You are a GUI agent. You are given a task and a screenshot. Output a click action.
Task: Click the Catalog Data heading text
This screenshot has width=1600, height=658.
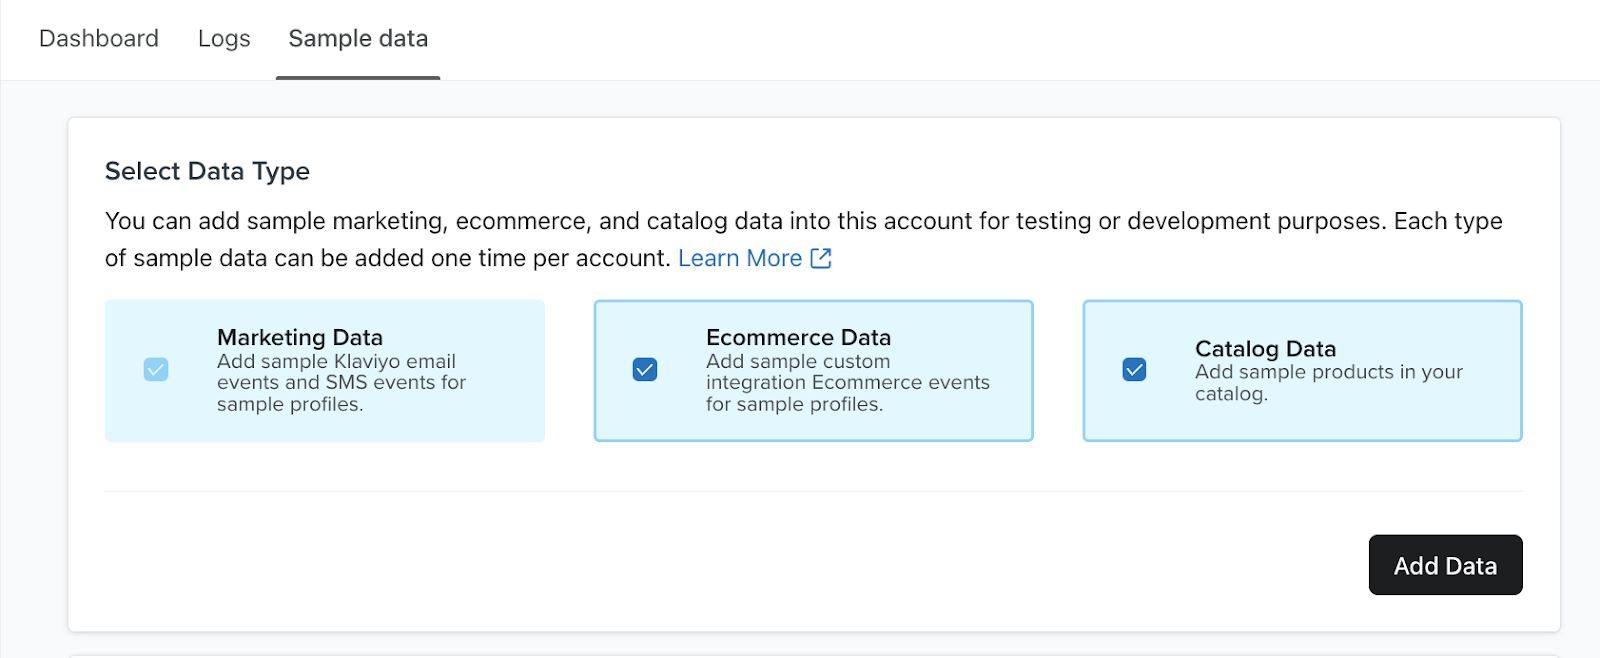(x=1265, y=349)
